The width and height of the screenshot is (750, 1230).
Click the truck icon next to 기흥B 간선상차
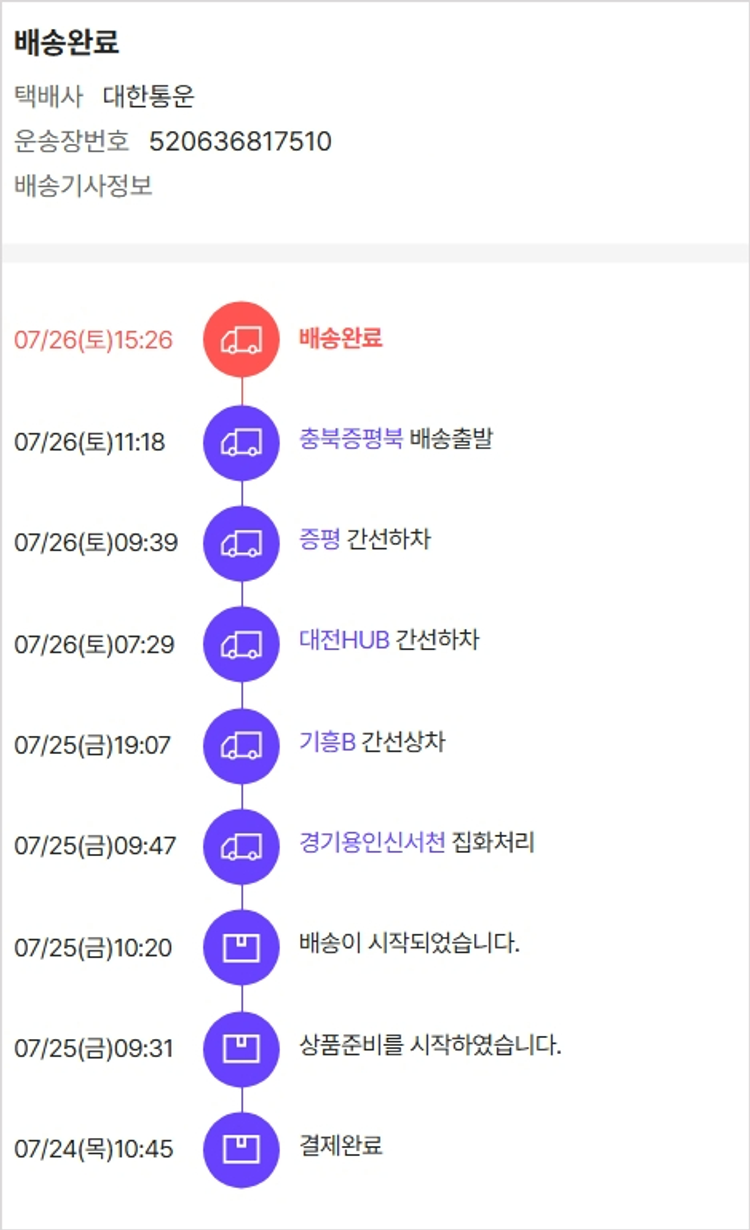click(x=241, y=745)
